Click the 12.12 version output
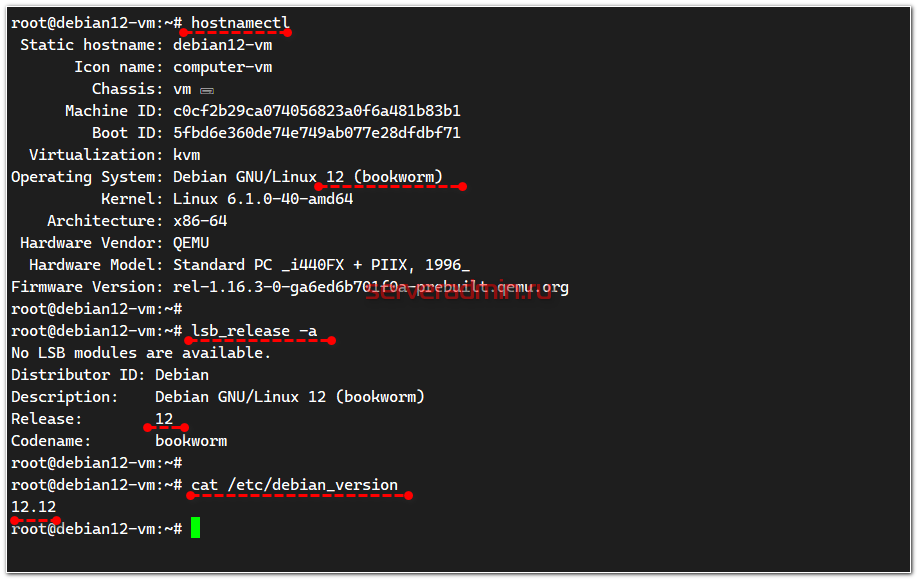The width and height of the screenshot is (917, 579). coord(33,506)
